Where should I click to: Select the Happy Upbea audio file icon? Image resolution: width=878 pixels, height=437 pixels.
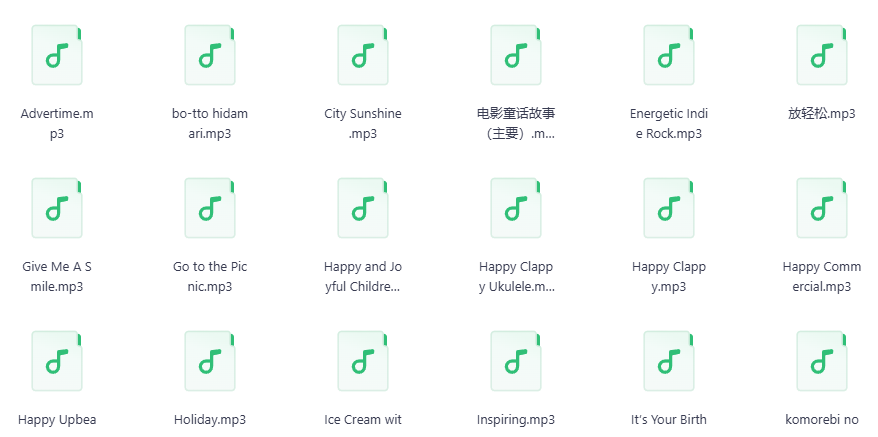[x=57, y=361]
